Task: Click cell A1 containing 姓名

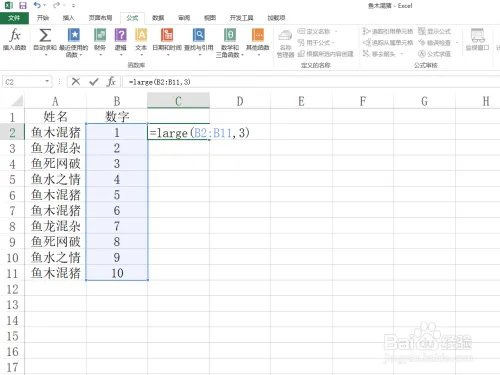Action: click(x=55, y=116)
